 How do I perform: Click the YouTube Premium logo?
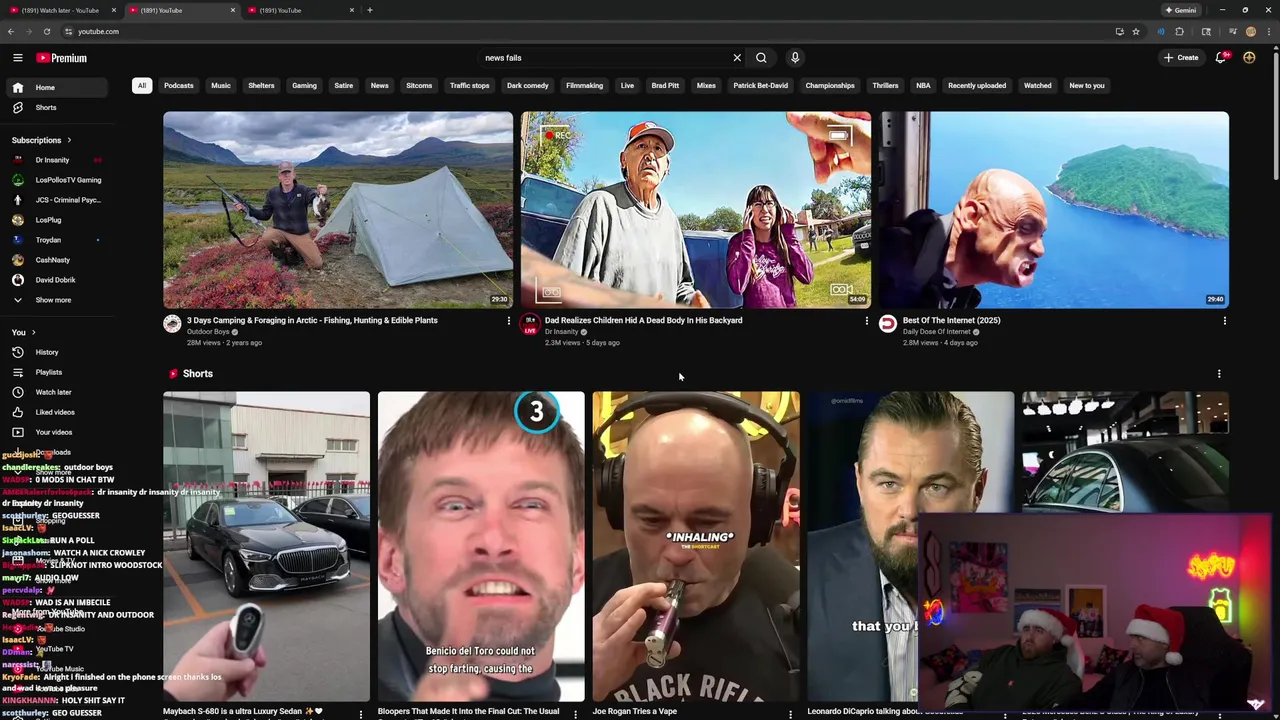point(62,58)
